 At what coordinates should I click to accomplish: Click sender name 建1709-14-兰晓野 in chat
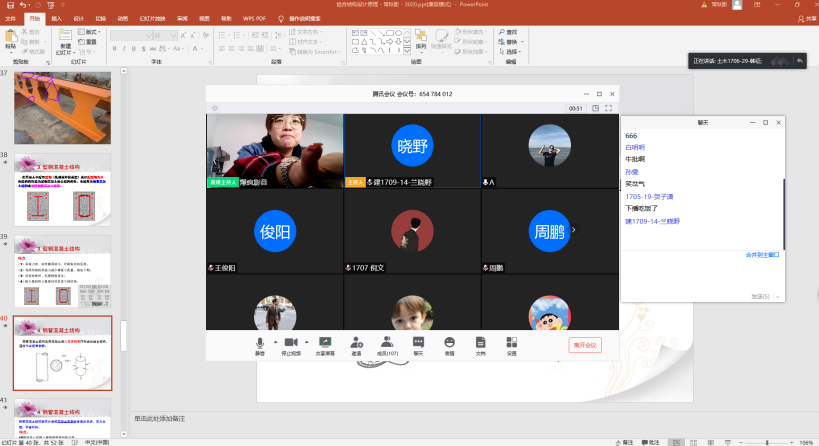(x=652, y=221)
